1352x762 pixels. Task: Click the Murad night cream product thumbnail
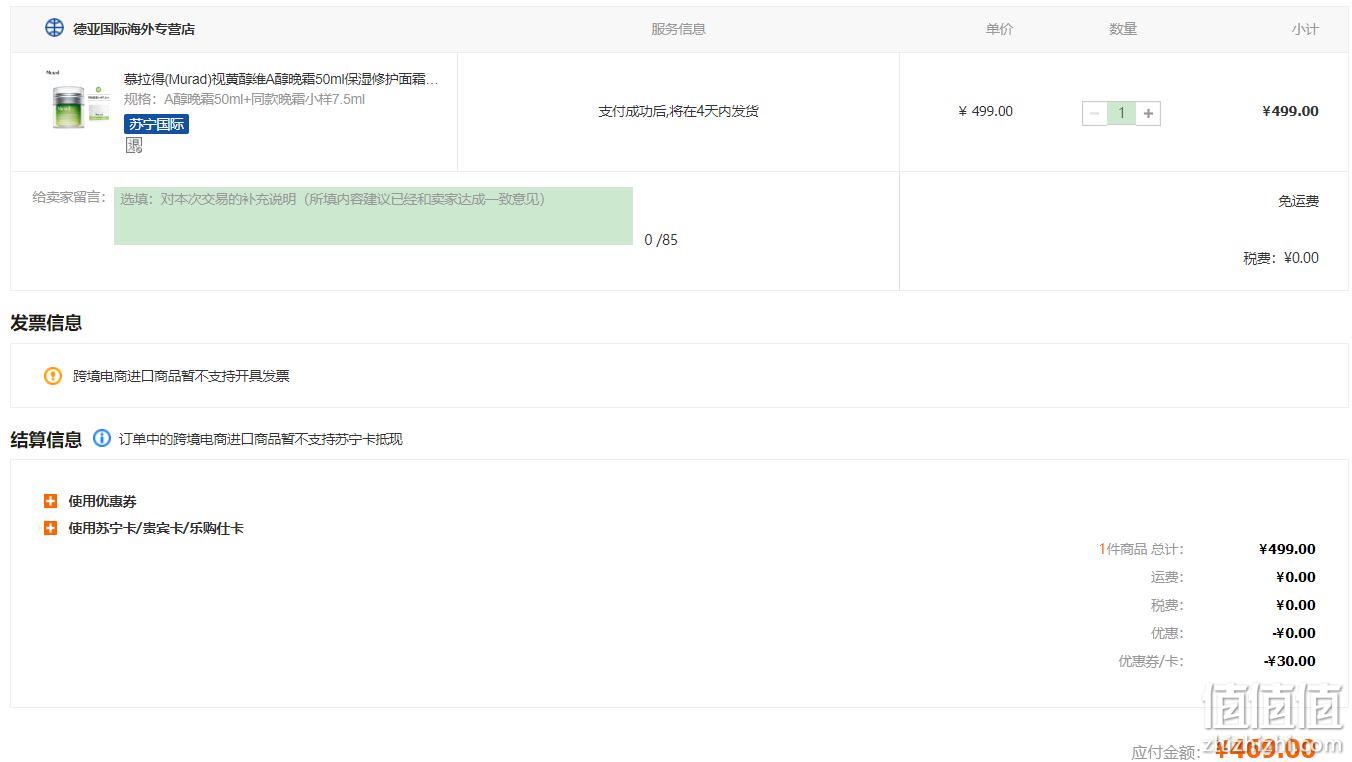coord(79,100)
